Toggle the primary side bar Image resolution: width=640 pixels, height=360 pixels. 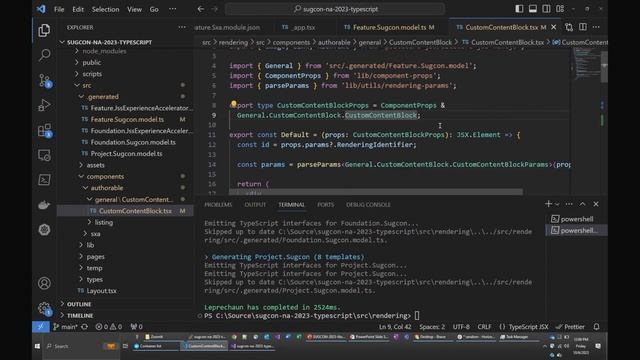click(519, 9)
